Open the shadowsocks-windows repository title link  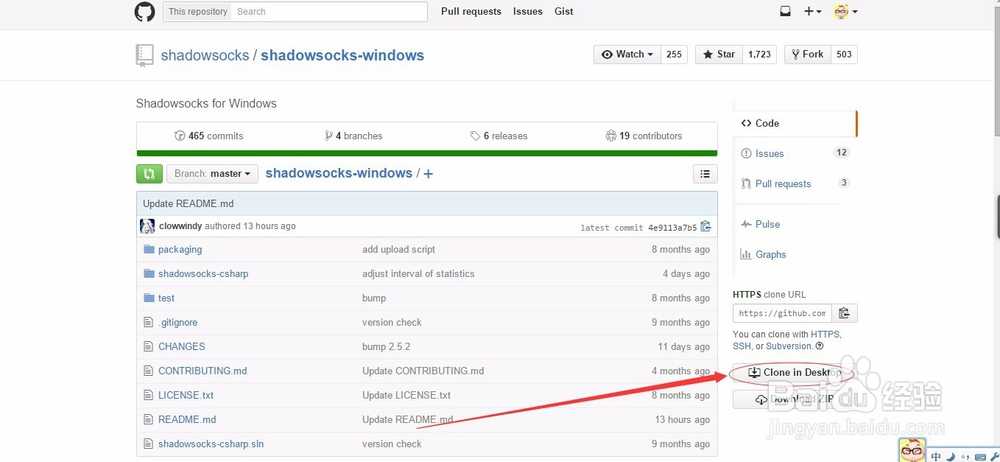tap(342, 56)
